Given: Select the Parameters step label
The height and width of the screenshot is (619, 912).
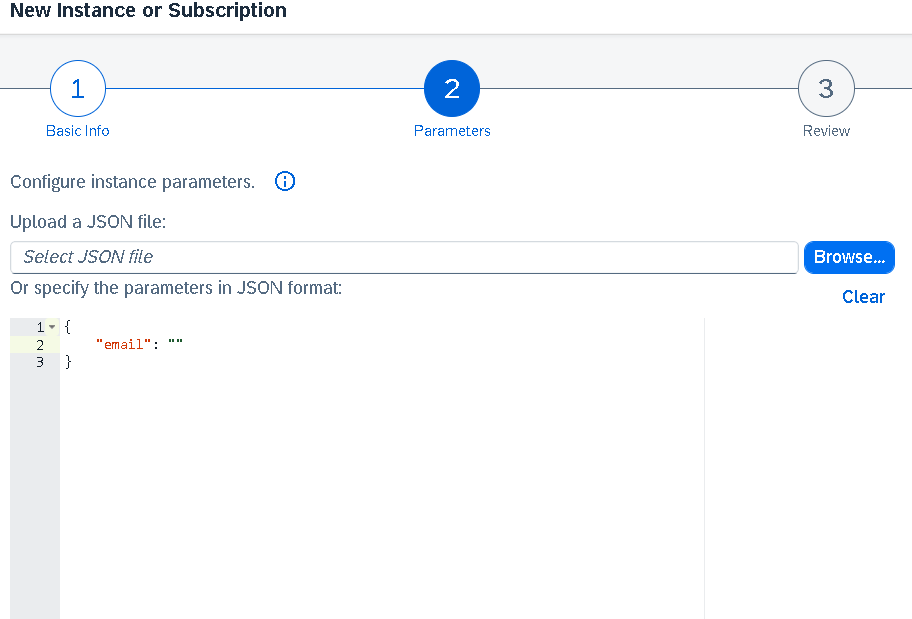Looking at the screenshot, I should [x=452, y=131].
